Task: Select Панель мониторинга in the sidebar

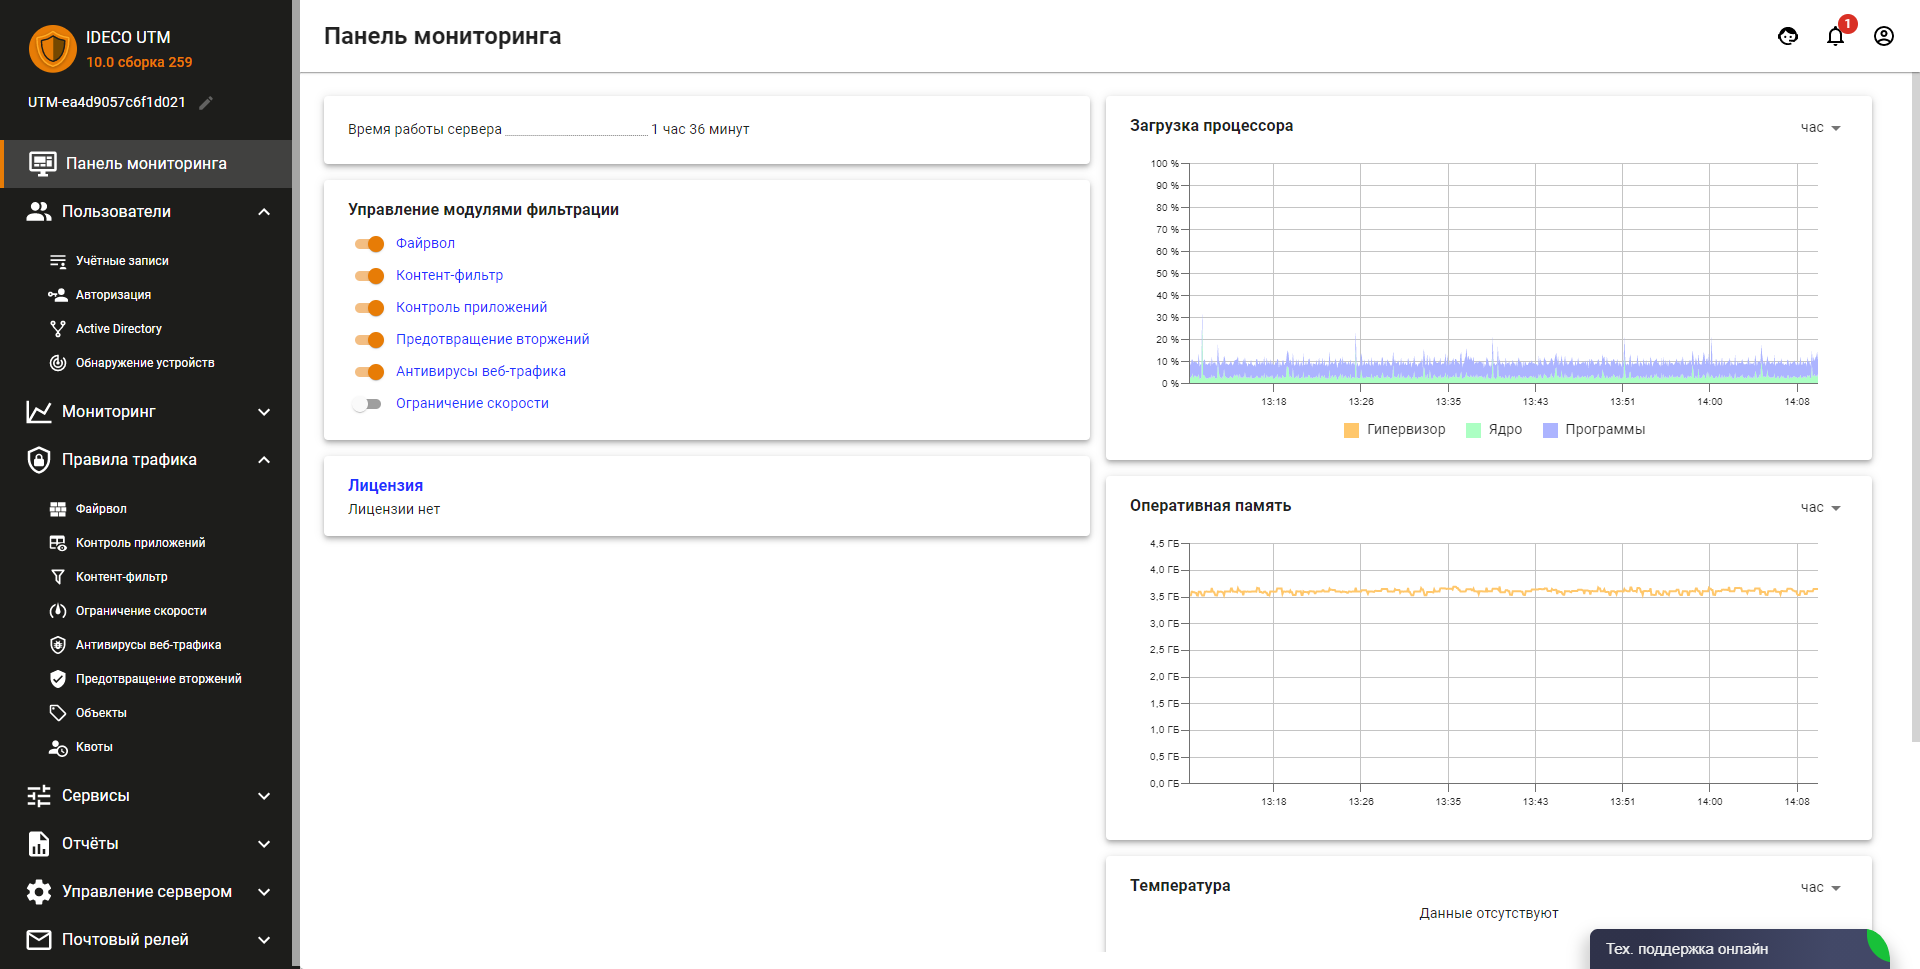Action: point(146,164)
